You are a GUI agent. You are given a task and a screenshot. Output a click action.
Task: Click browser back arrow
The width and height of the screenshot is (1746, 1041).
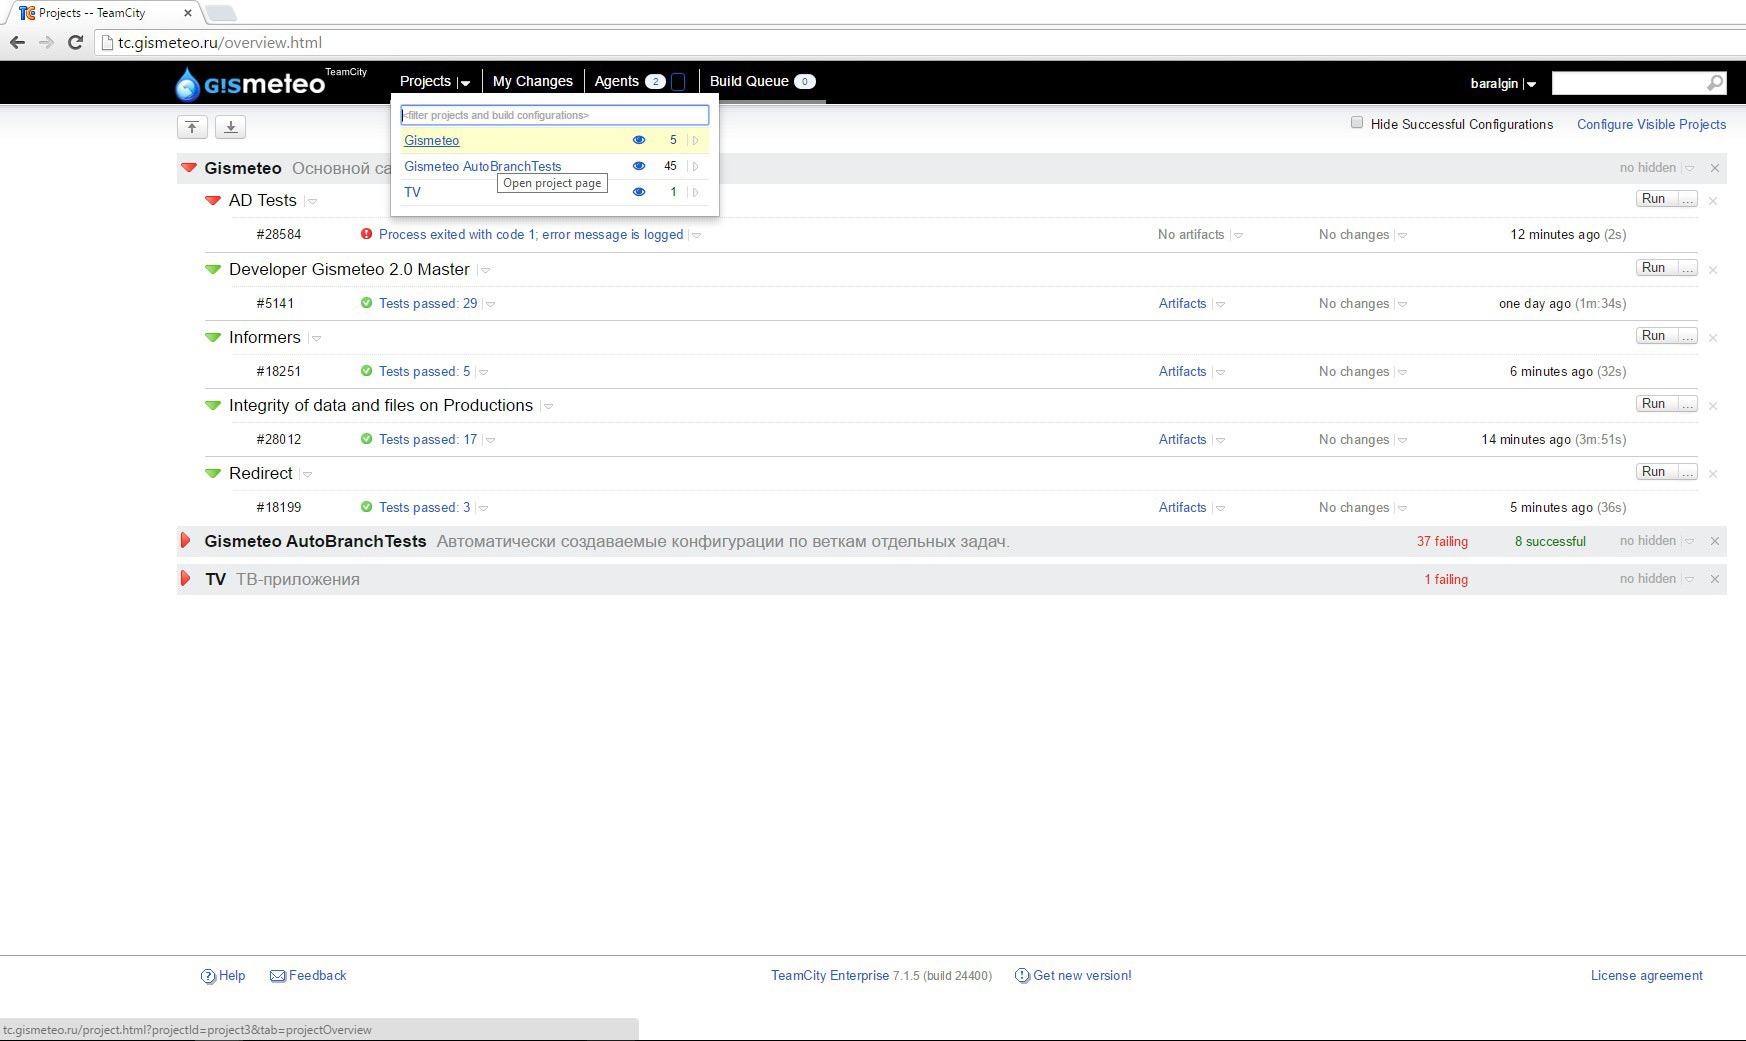click(x=17, y=42)
